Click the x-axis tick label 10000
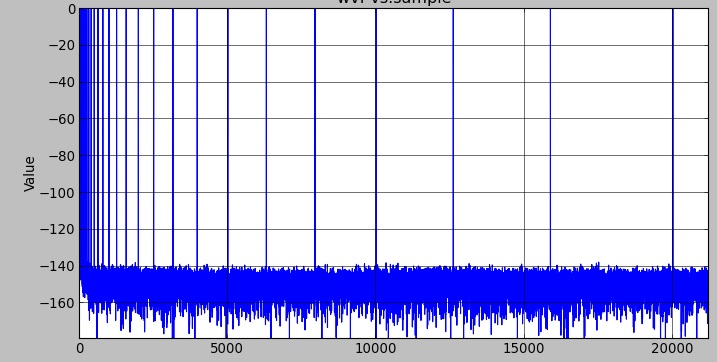 [376, 349]
